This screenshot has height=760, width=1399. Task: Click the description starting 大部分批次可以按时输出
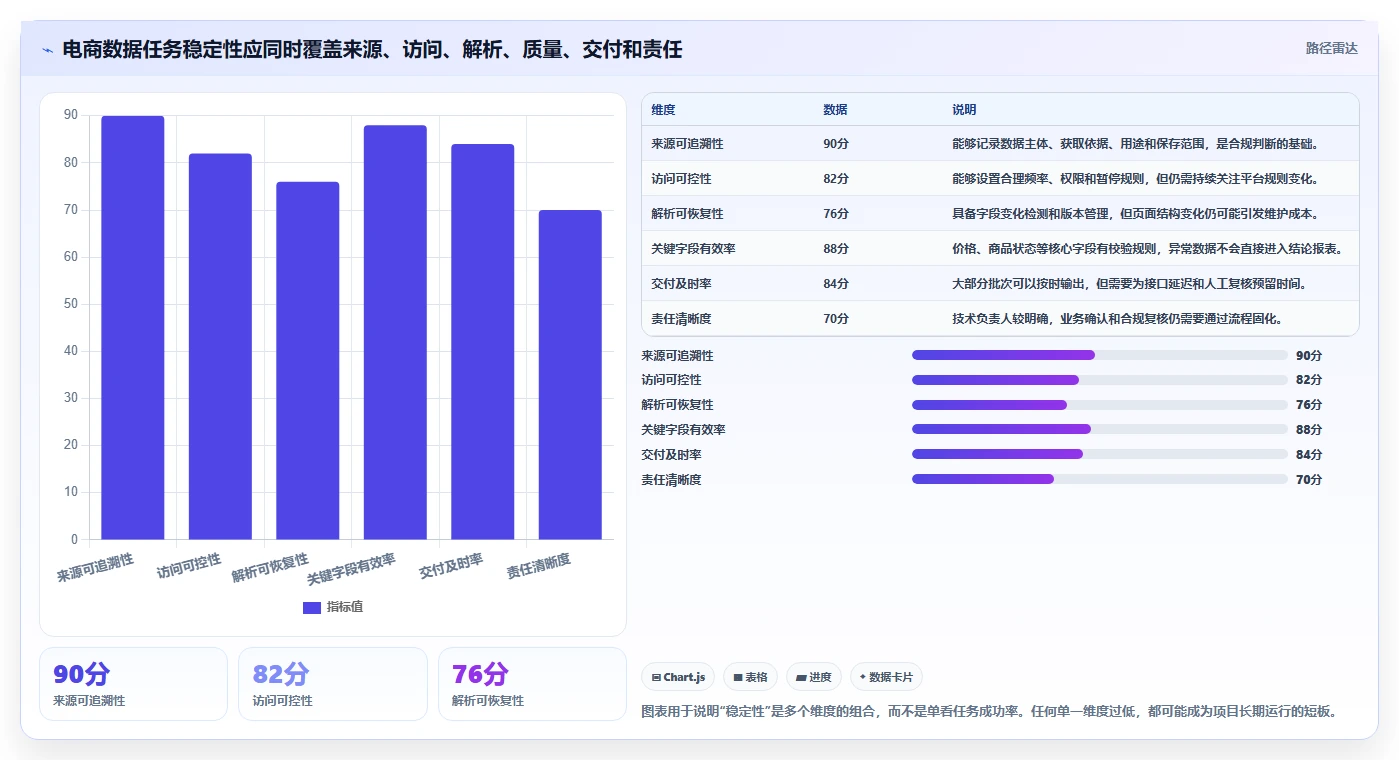pos(1129,284)
